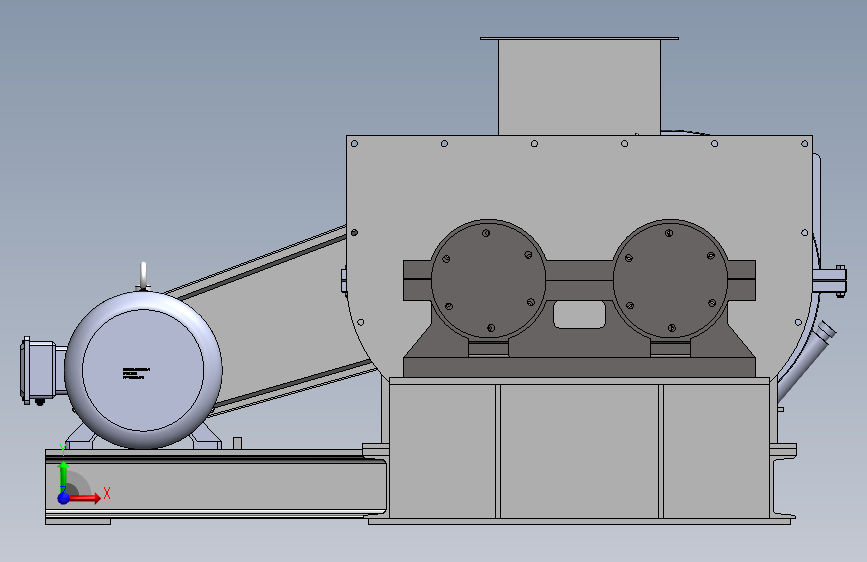Screen dimensions: 867x562
Task: Select the blue origin ball of the triad
Action: tap(64, 498)
